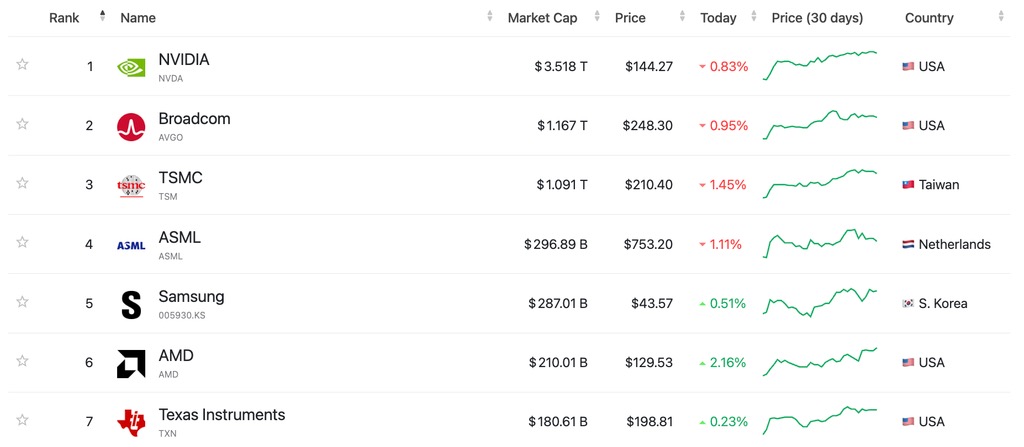The height and width of the screenshot is (447, 1024).
Task: Sort the table by Market Cap column
Action: [x=542, y=18]
